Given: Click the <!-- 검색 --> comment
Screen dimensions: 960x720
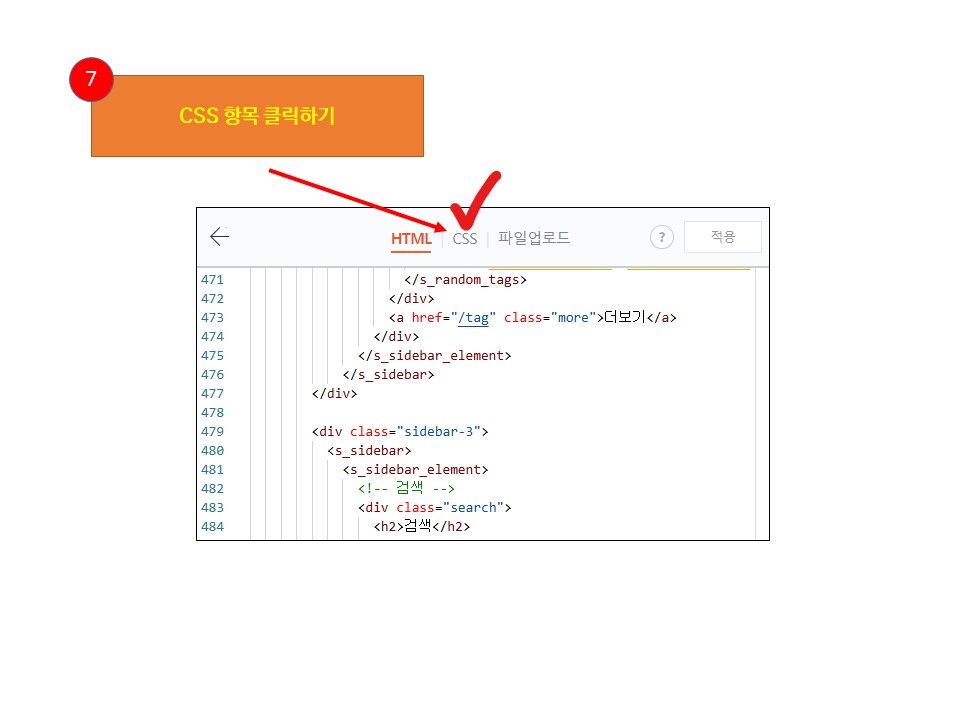Looking at the screenshot, I should click(x=407, y=488).
